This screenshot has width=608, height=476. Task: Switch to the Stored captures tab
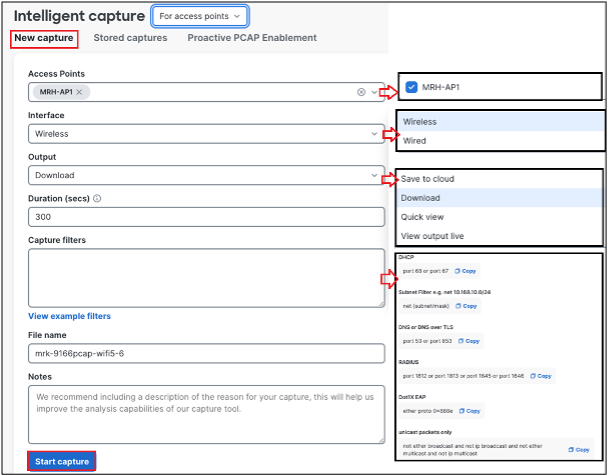tap(130, 38)
